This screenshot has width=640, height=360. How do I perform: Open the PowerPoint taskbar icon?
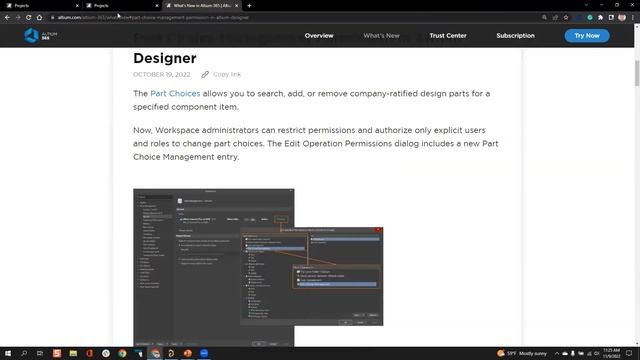(187, 353)
